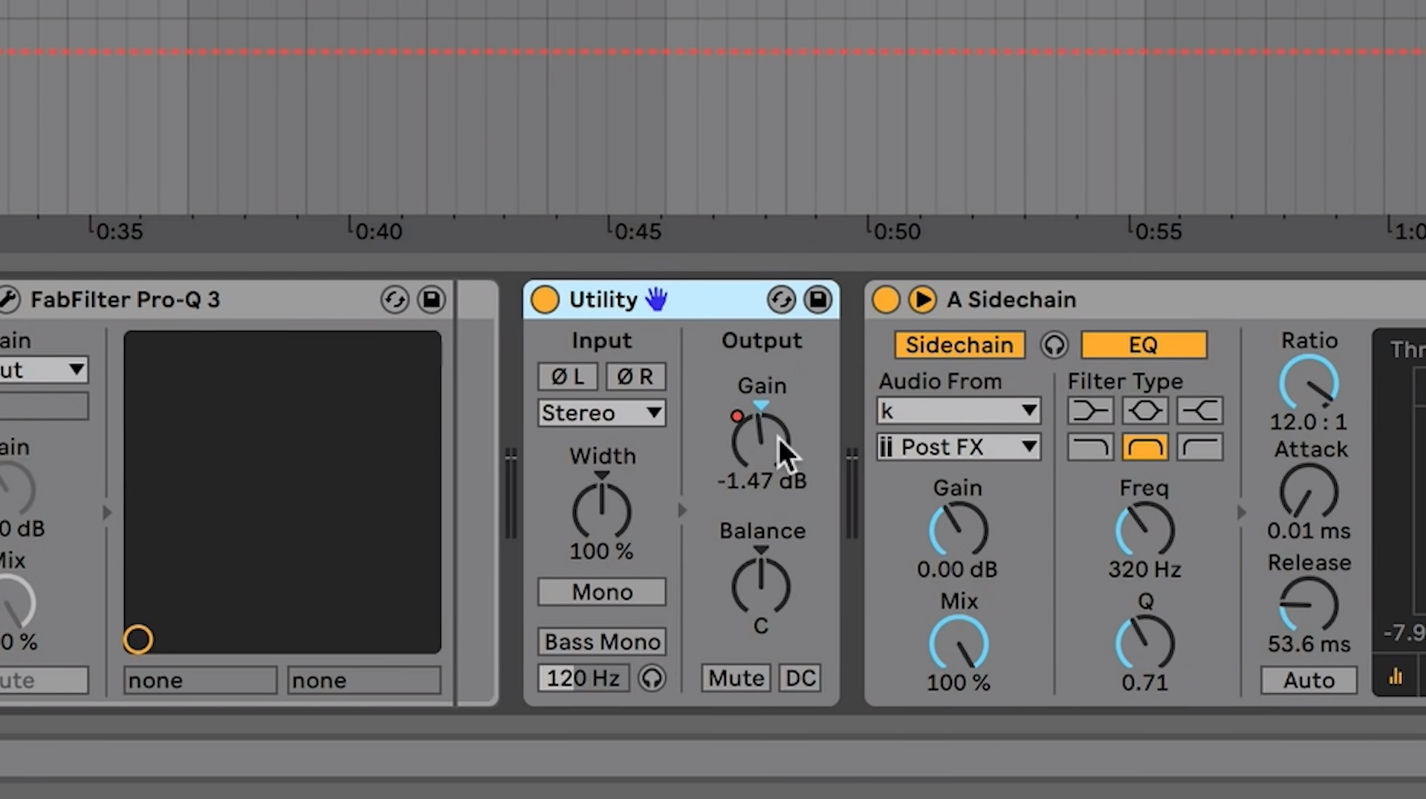Screen dimensions: 1426x799
Task: Click the '0.01 ms' attack value
Action: (x=1309, y=531)
